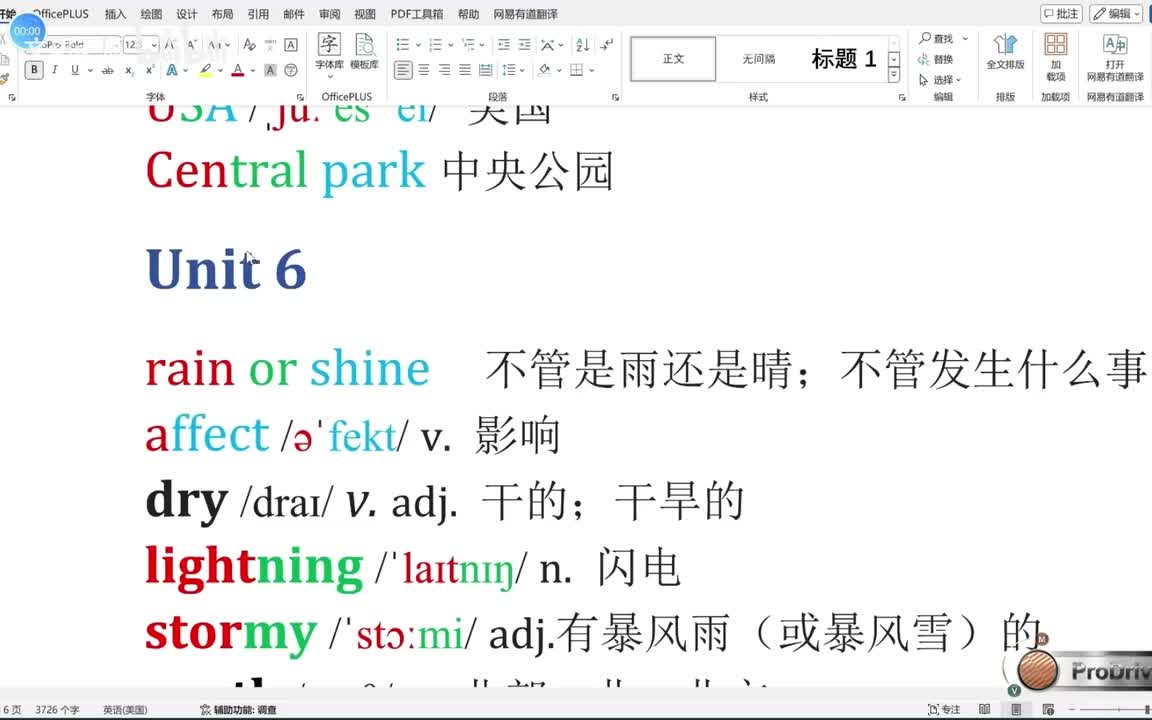Screen dimensions: 1152x720
Task: Add character border
Action: point(291,45)
